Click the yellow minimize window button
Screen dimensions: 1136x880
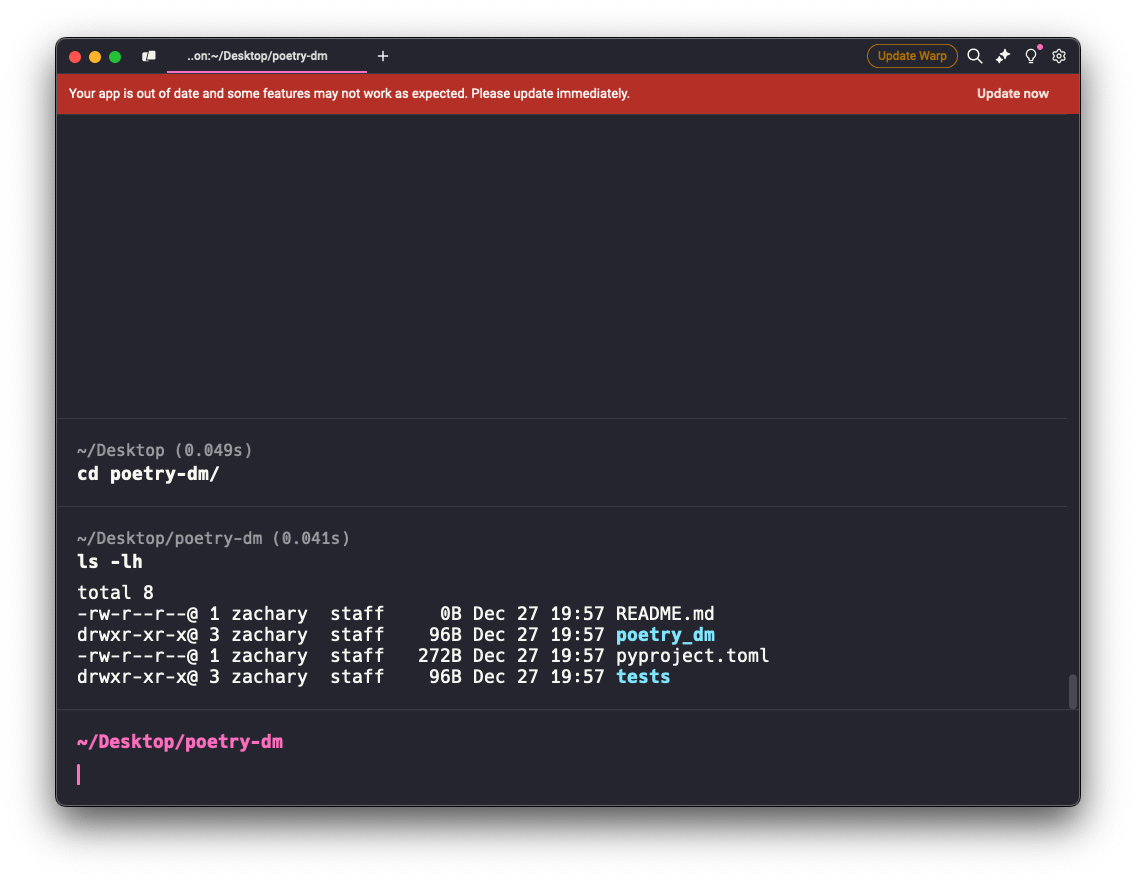point(95,56)
